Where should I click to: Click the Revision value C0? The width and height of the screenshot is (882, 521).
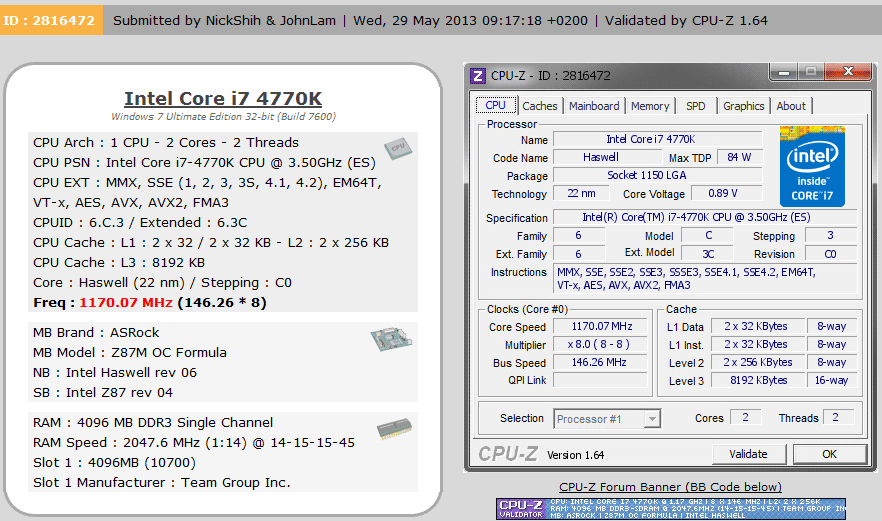tap(831, 254)
